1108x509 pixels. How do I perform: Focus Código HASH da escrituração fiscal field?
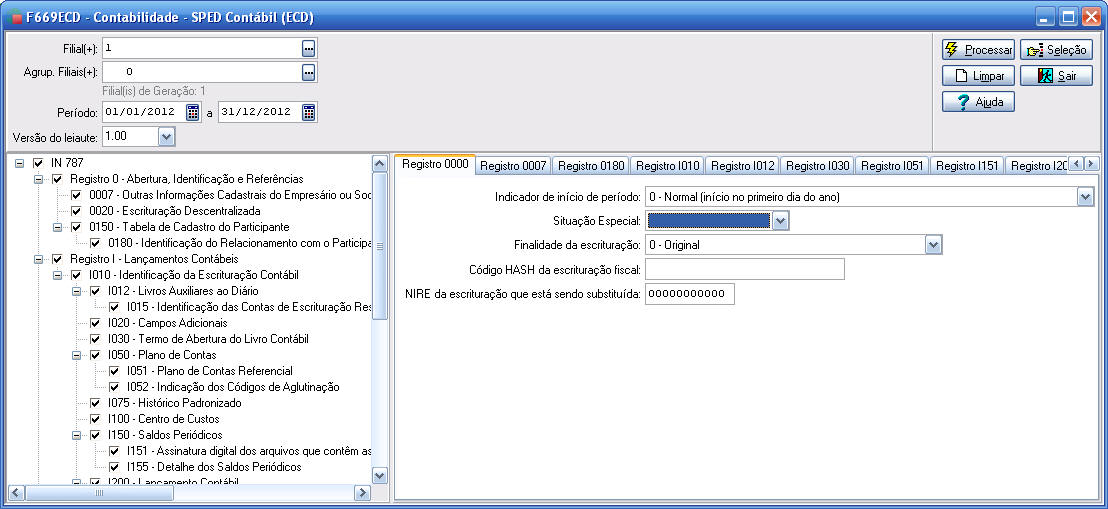tap(745, 269)
